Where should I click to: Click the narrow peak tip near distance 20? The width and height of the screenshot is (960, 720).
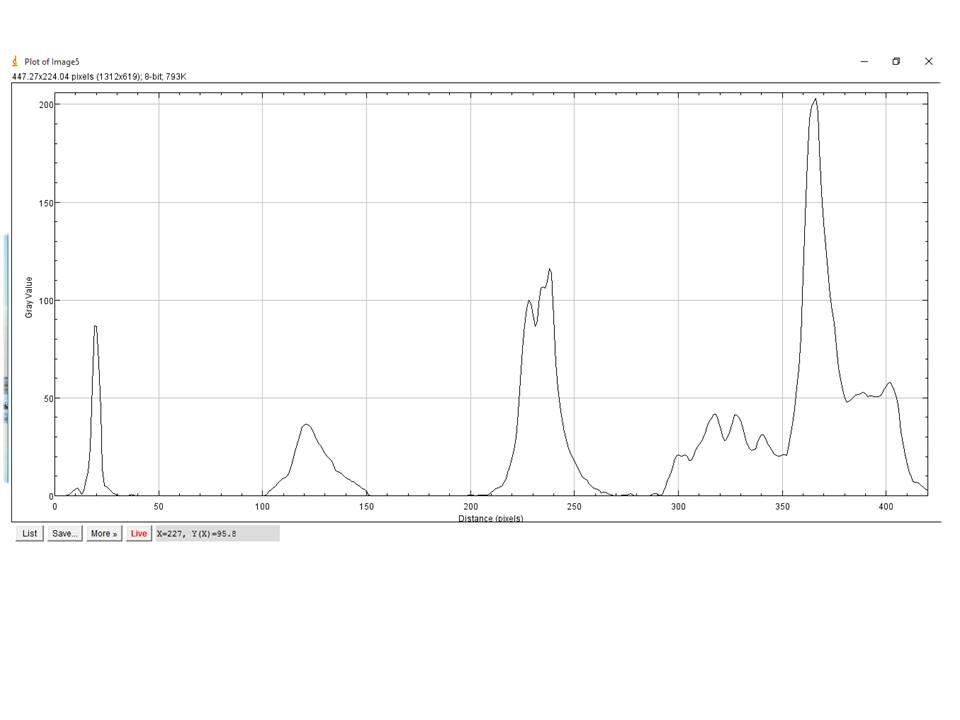pos(95,327)
